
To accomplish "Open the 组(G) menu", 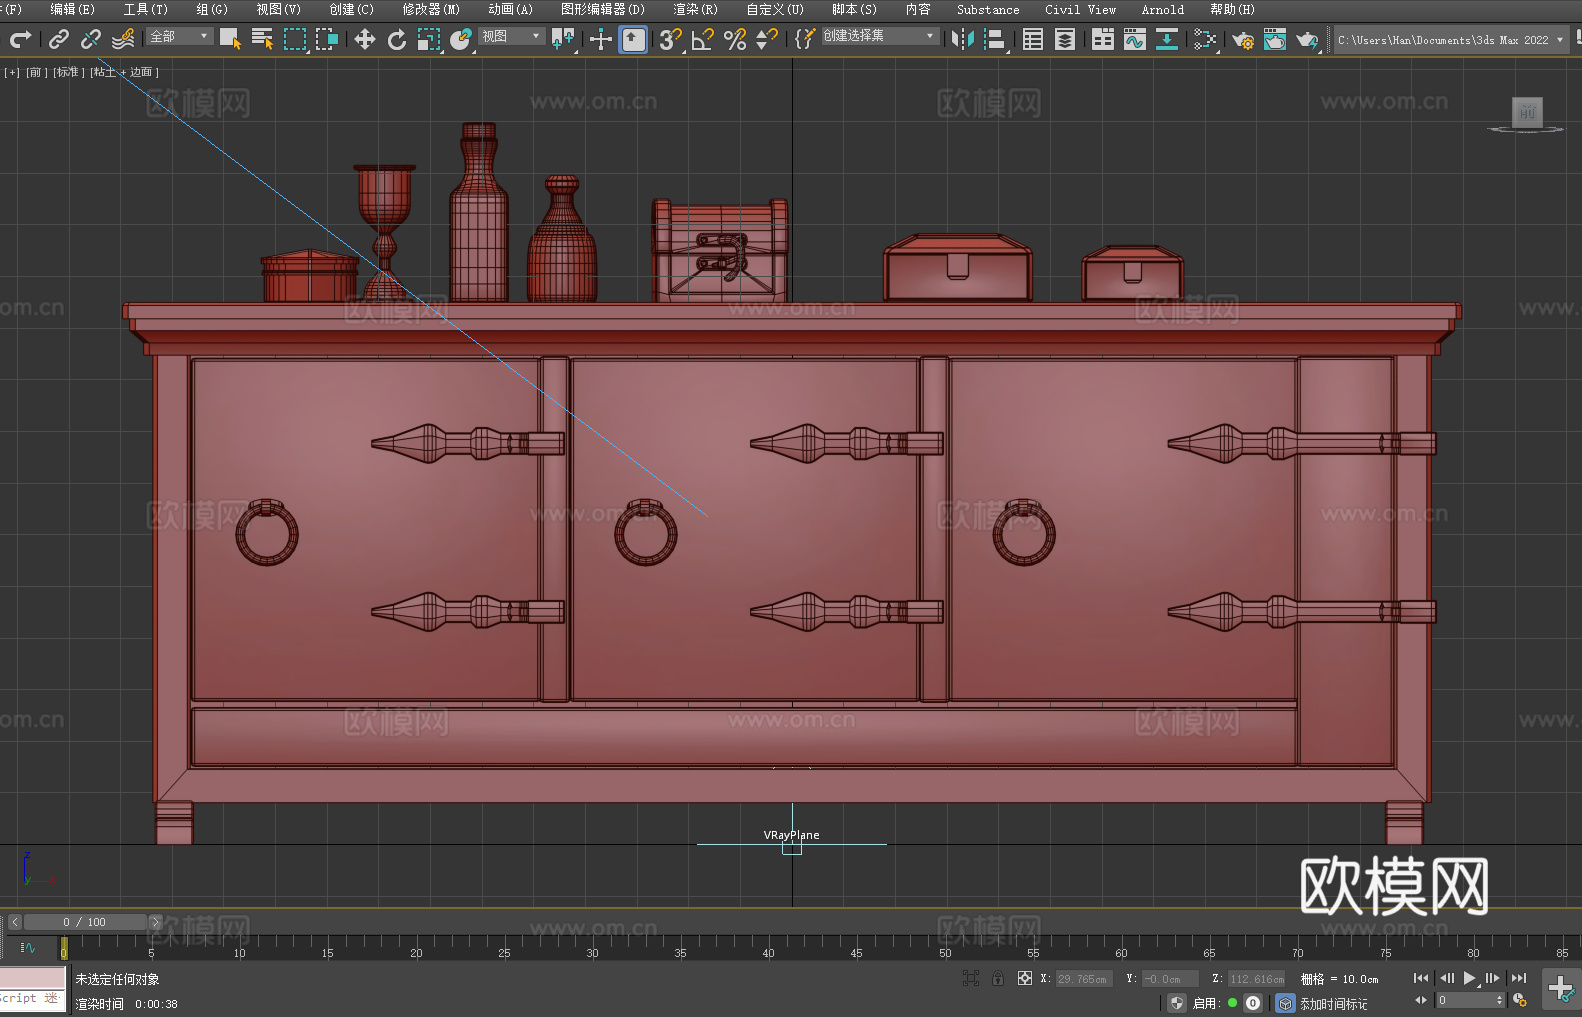I will pyautogui.click(x=212, y=9).
